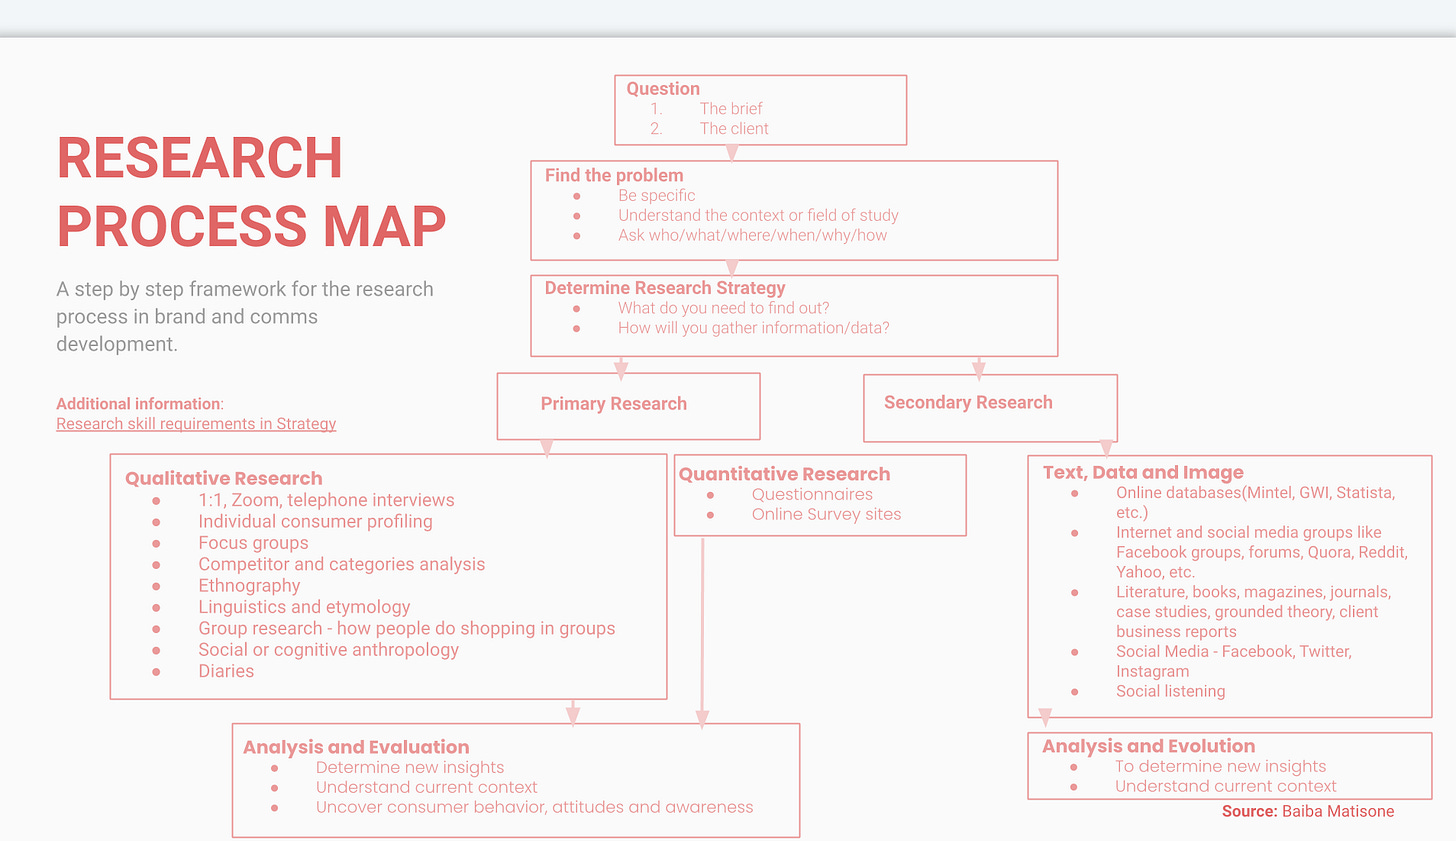Click 'Source: Baiba Matisone' credit
The height and width of the screenshot is (841, 1456).
point(1308,811)
